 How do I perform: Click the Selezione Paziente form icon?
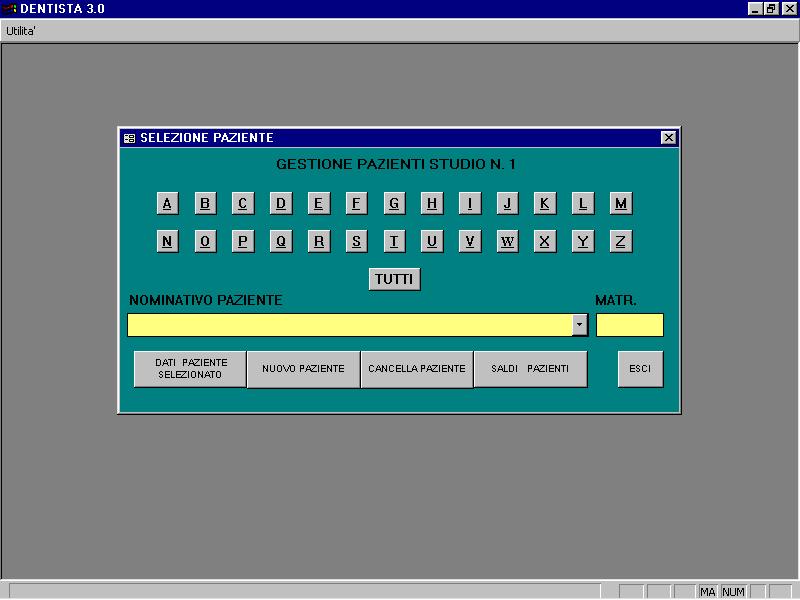pos(130,138)
